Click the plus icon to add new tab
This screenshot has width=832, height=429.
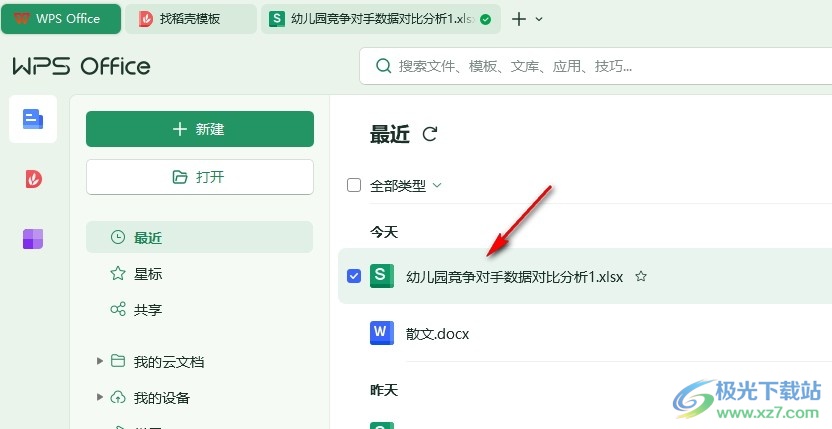point(518,19)
